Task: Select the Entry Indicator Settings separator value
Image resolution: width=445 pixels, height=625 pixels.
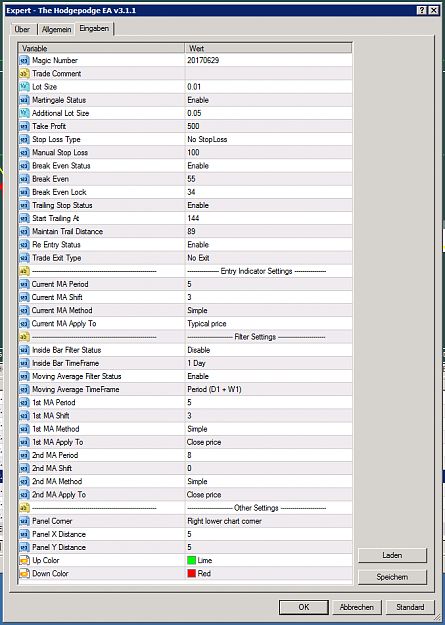Action: pyautogui.click(x=257, y=271)
